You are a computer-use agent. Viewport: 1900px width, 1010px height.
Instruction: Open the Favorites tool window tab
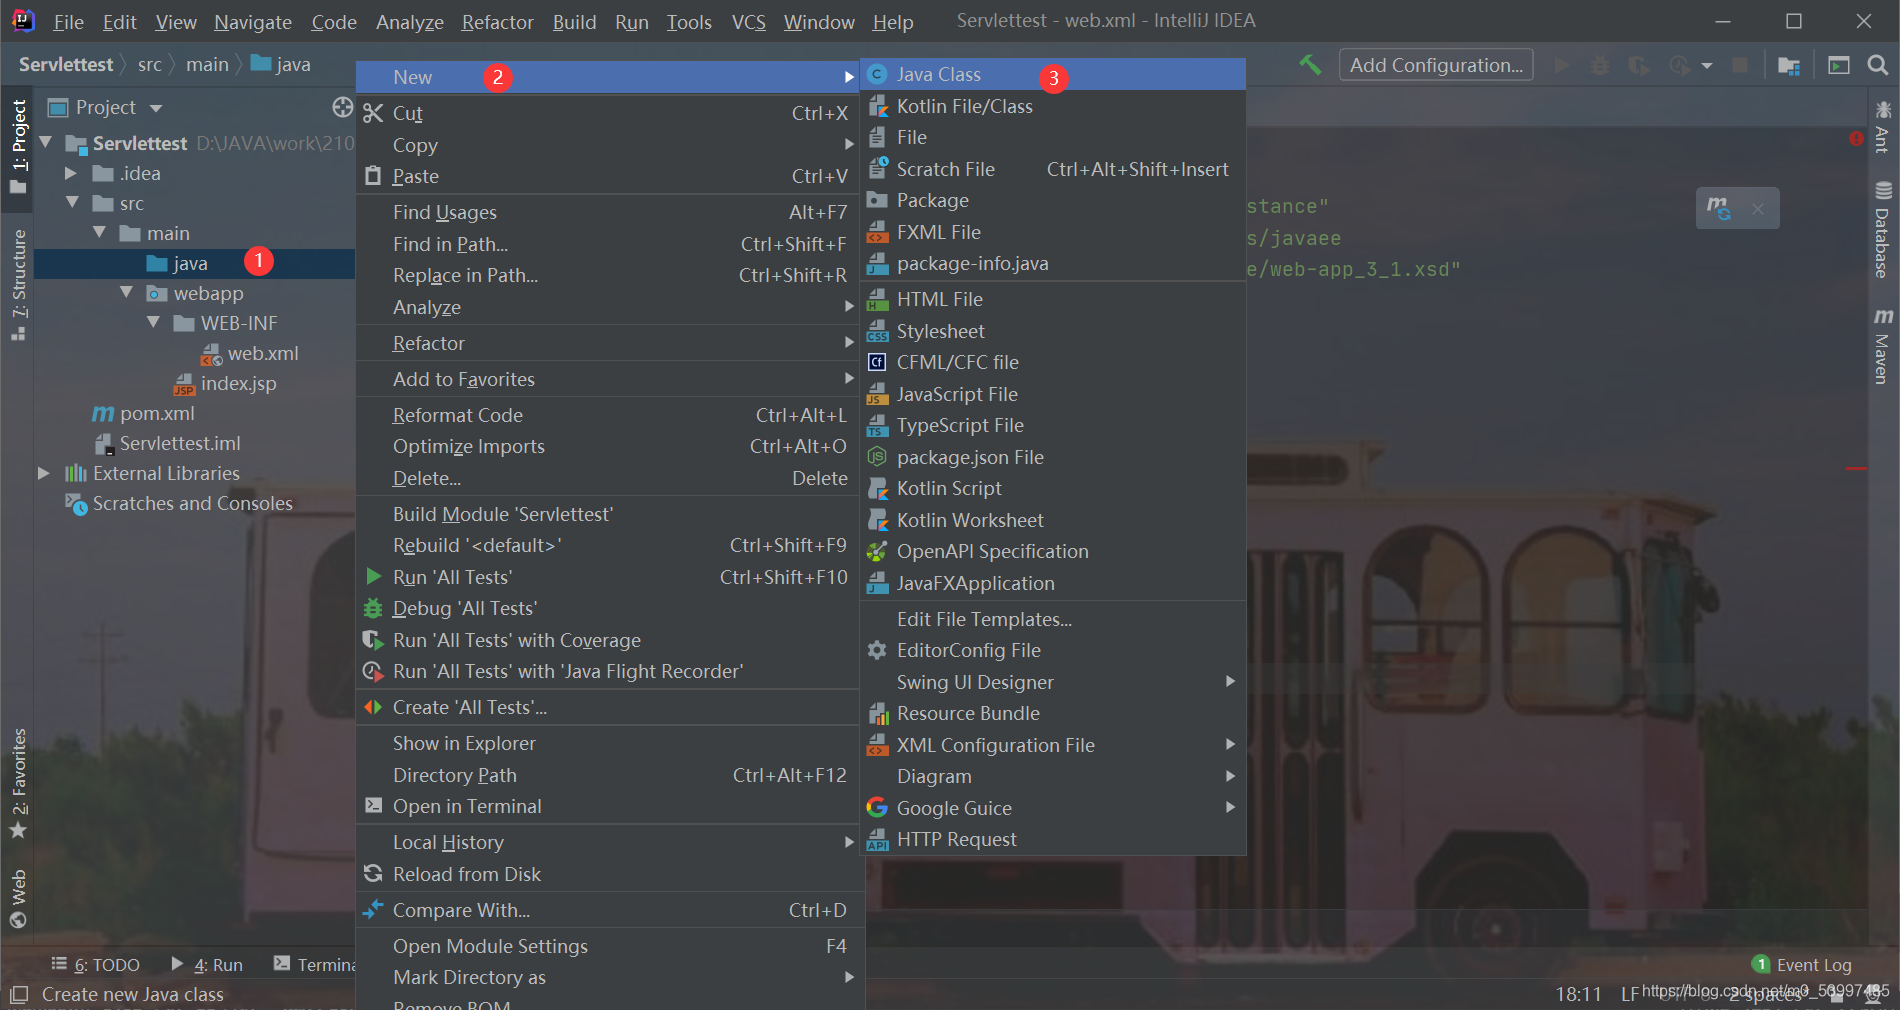point(18,784)
